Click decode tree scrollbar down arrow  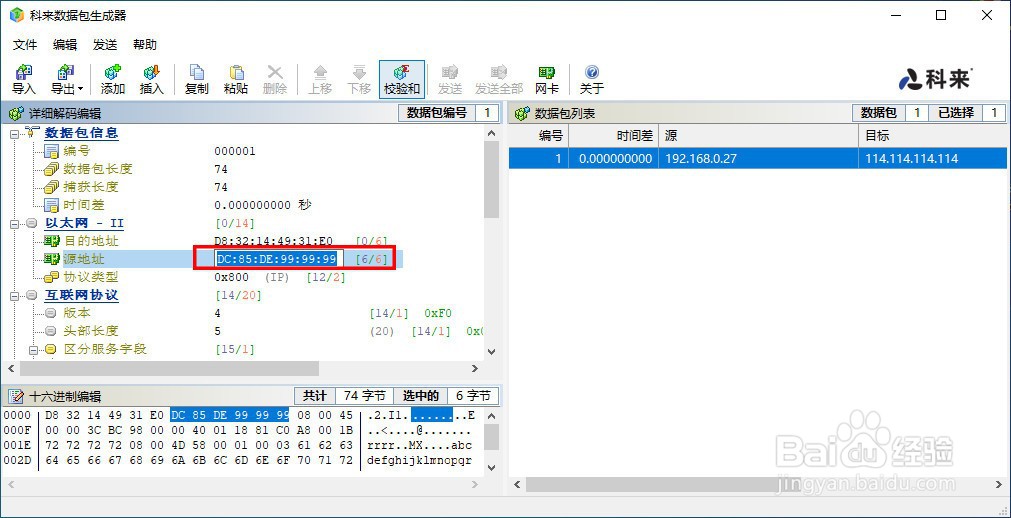click(x=491, y=352)
